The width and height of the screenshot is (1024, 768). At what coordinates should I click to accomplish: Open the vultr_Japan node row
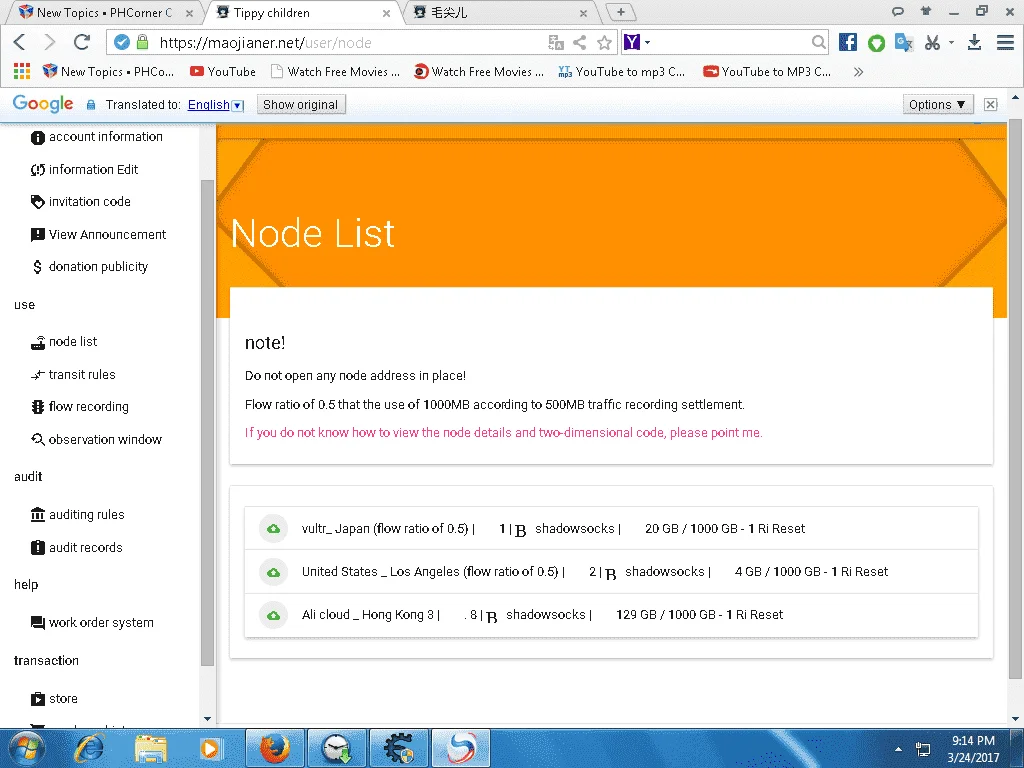611,528
